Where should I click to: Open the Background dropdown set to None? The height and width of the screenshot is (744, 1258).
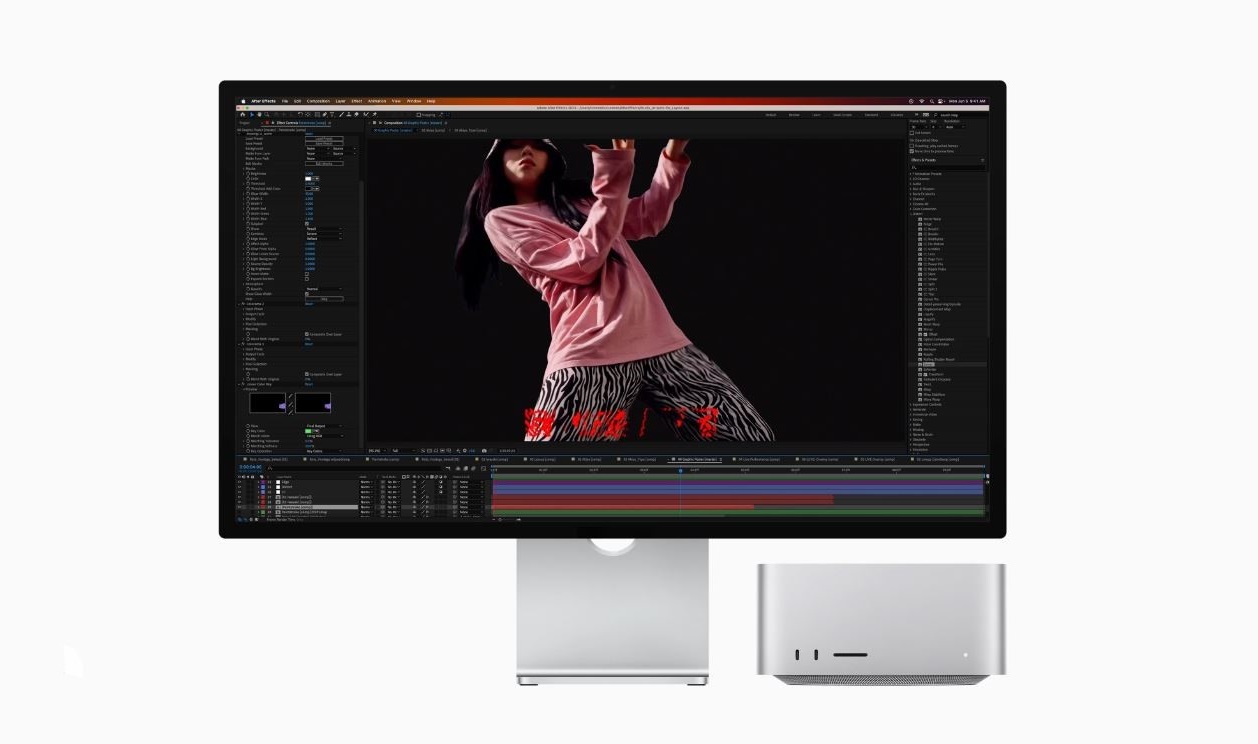tap(318, 148)
